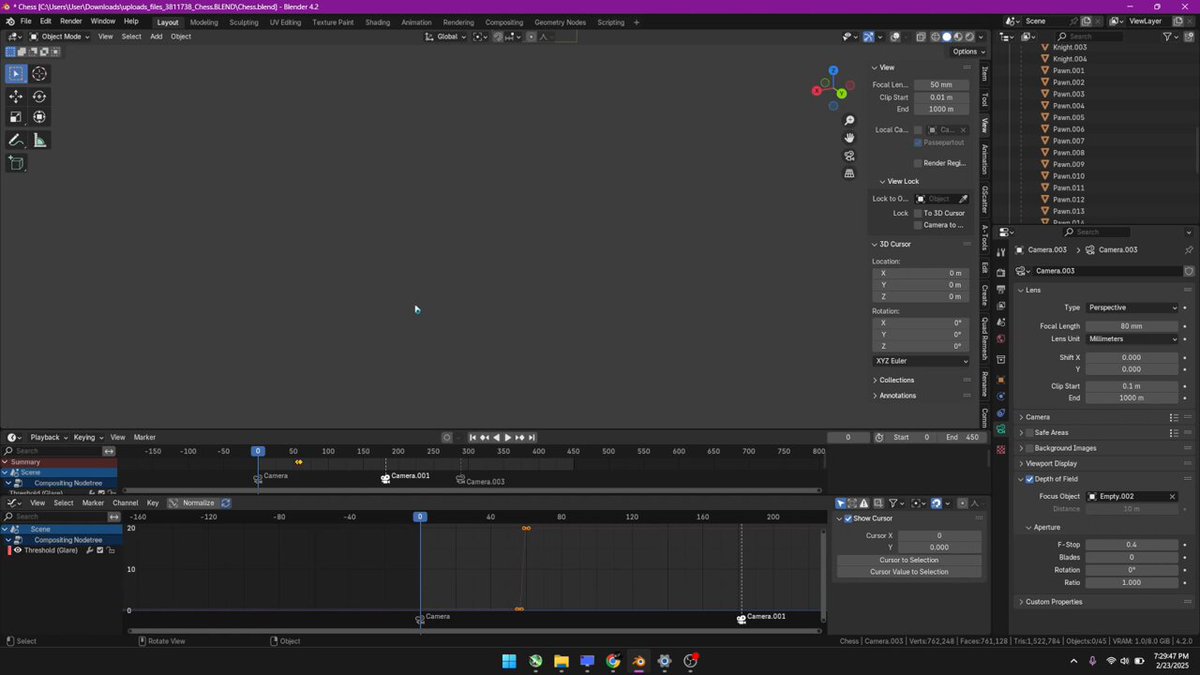Click the blue Z axis on navigation gizmo
1200x675 pixels.
[833, 71]
